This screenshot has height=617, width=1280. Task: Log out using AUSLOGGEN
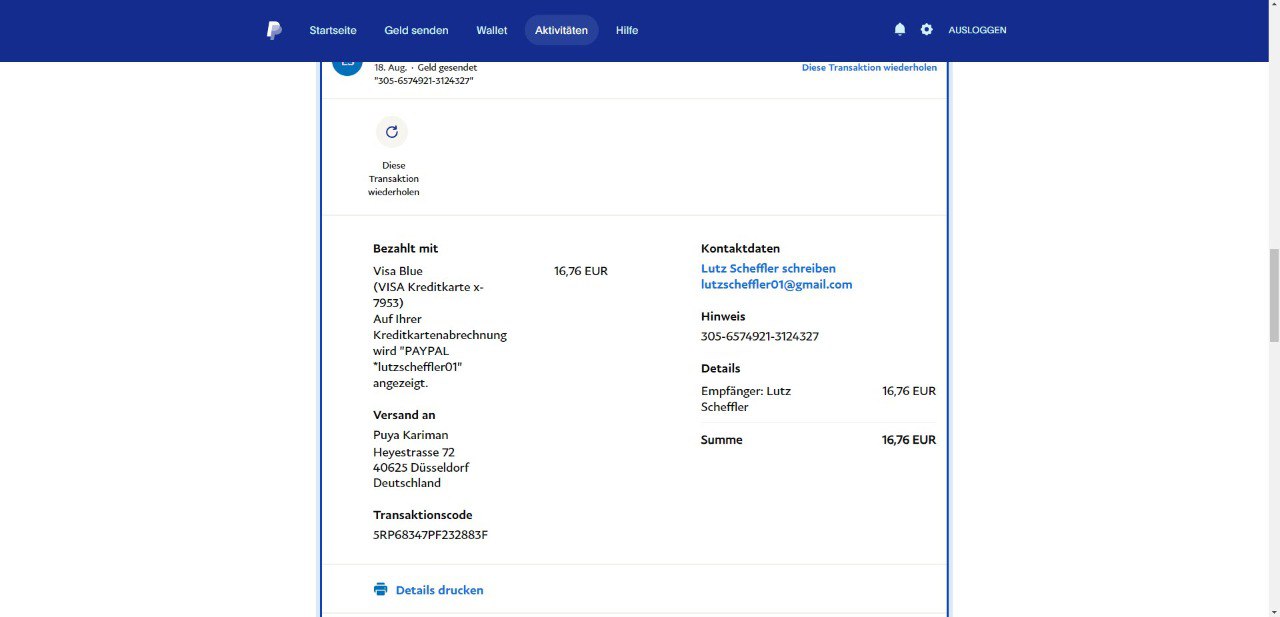(x=977, y=30)
